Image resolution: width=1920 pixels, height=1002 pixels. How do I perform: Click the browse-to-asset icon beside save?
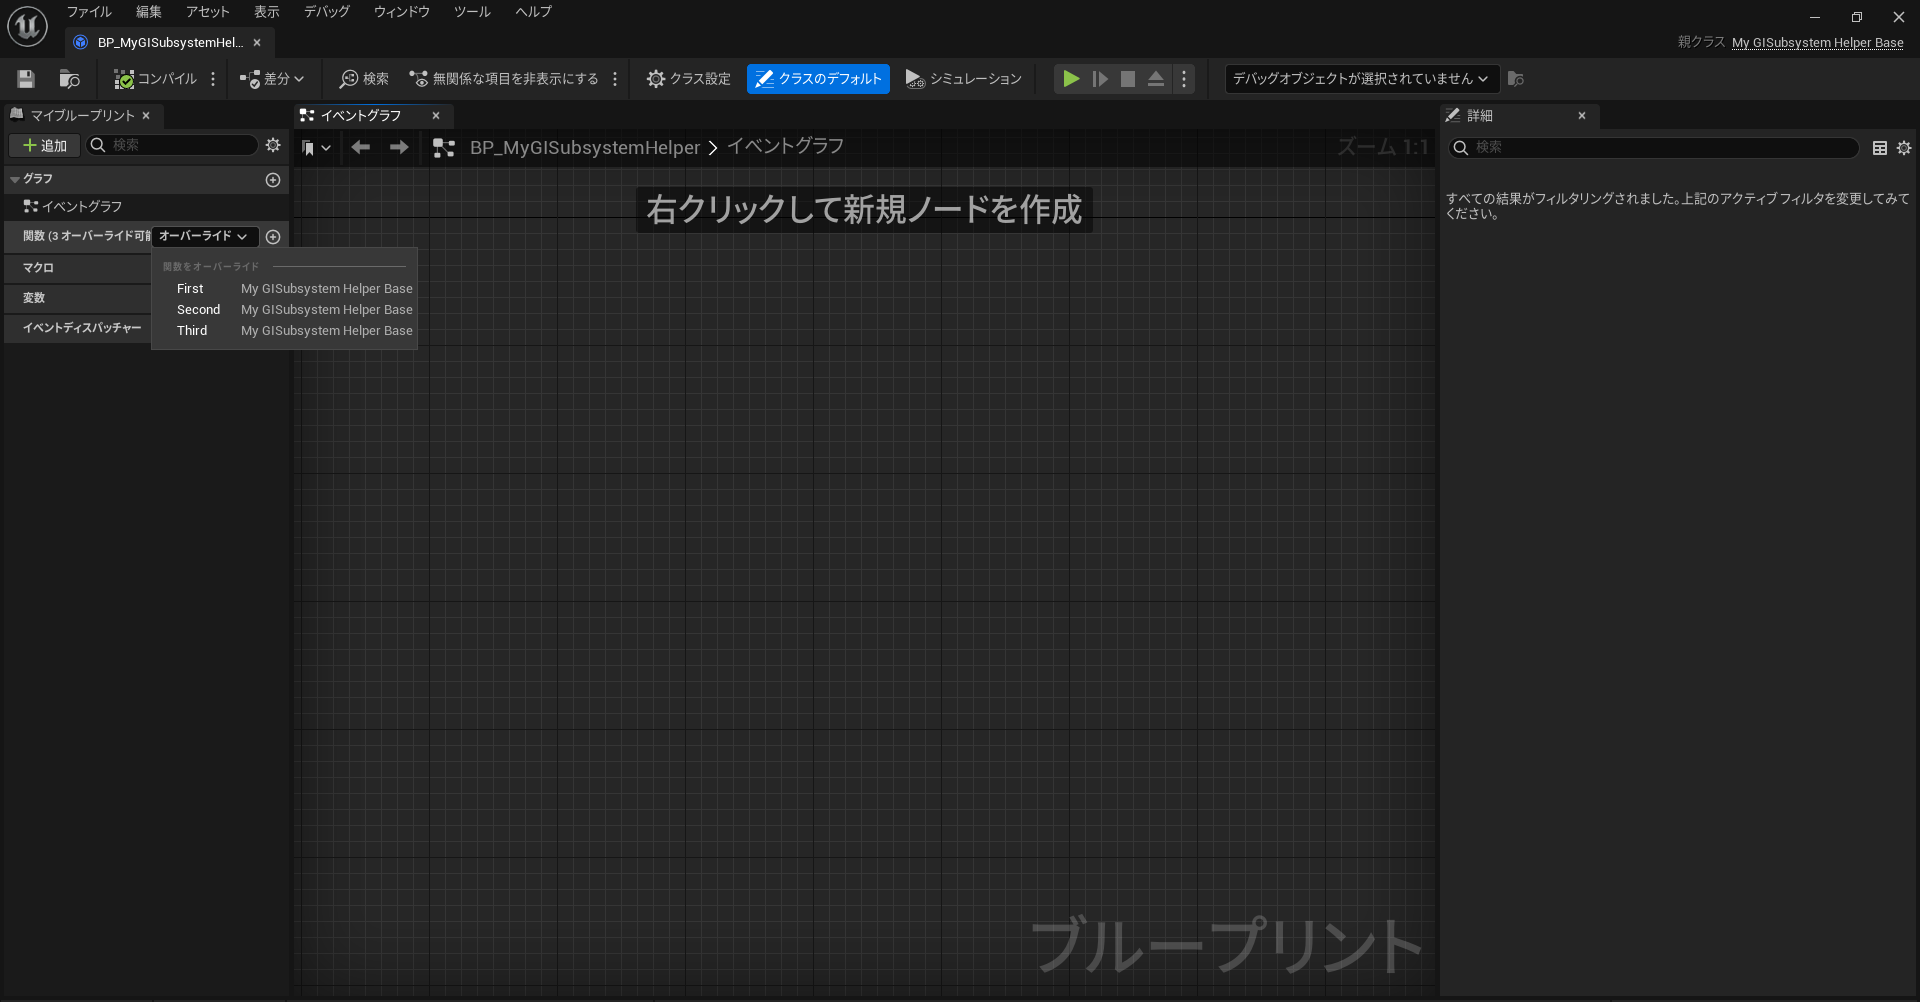pyautogui.click(x=69, y=79)
